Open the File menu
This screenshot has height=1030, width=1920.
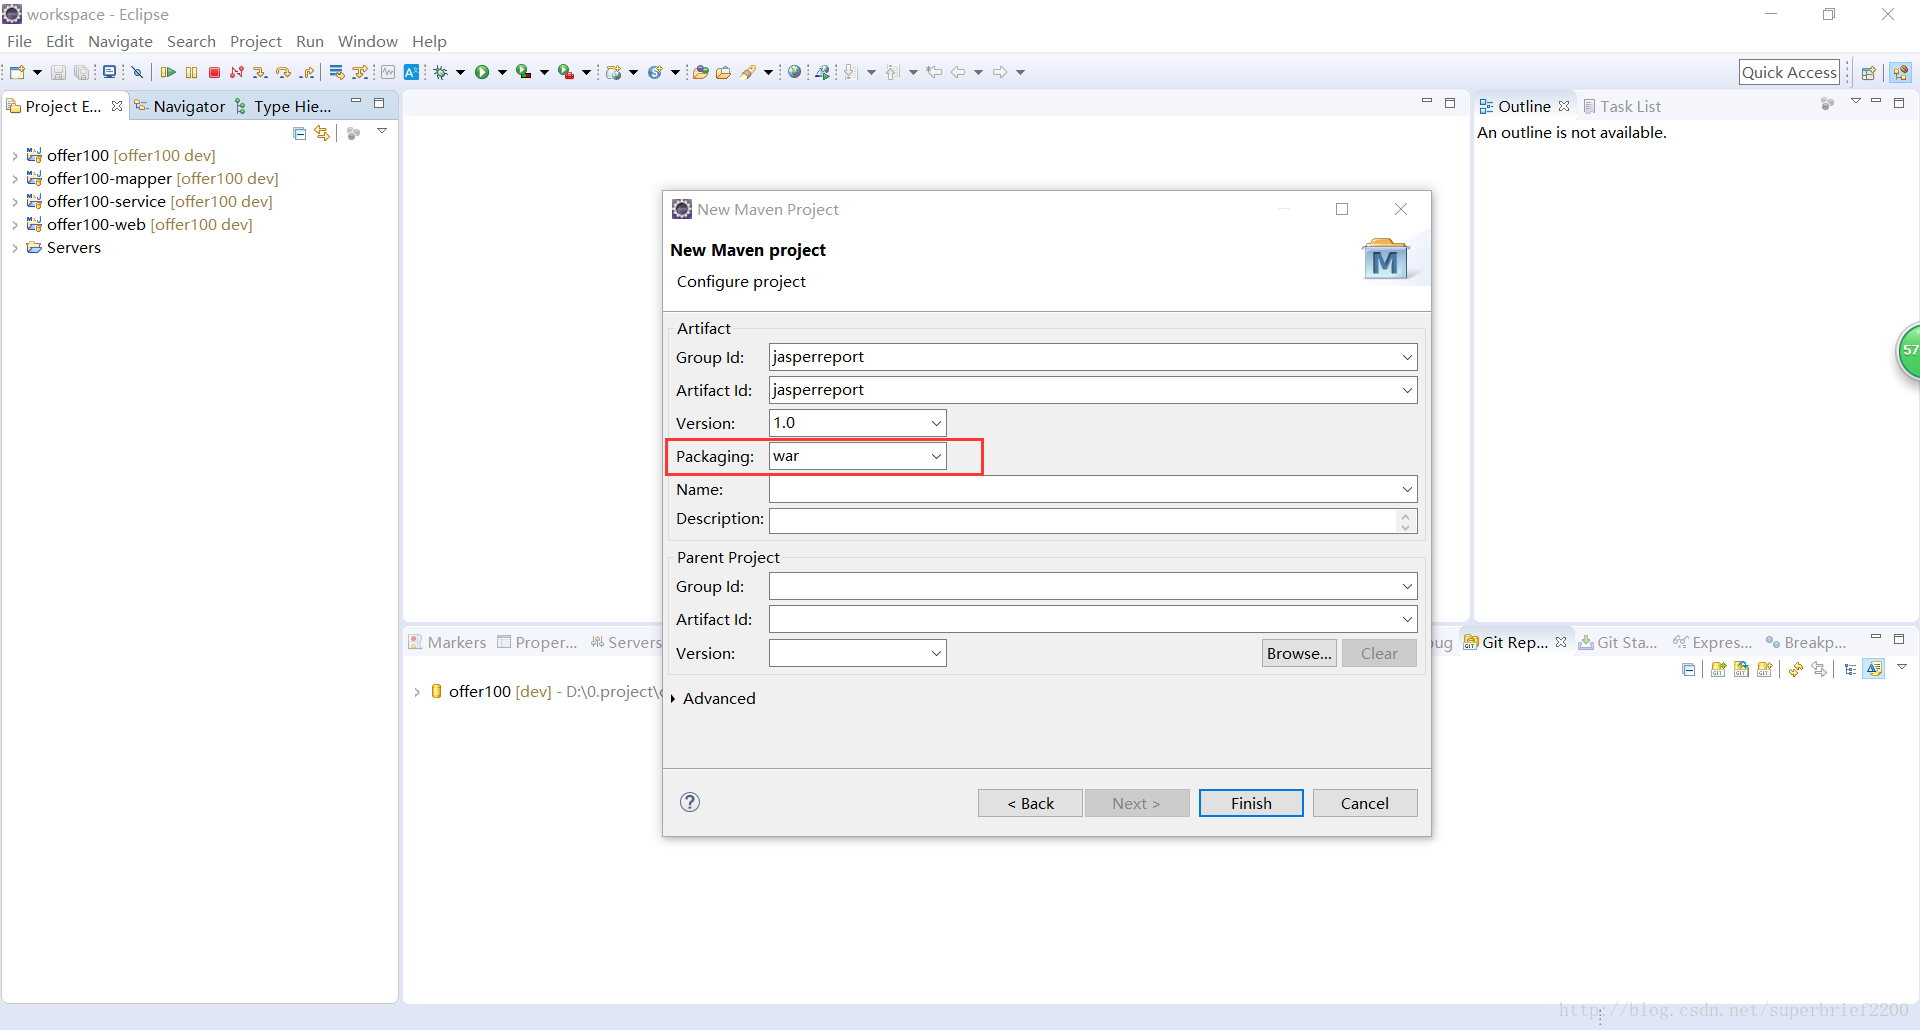tap(19, 41)
